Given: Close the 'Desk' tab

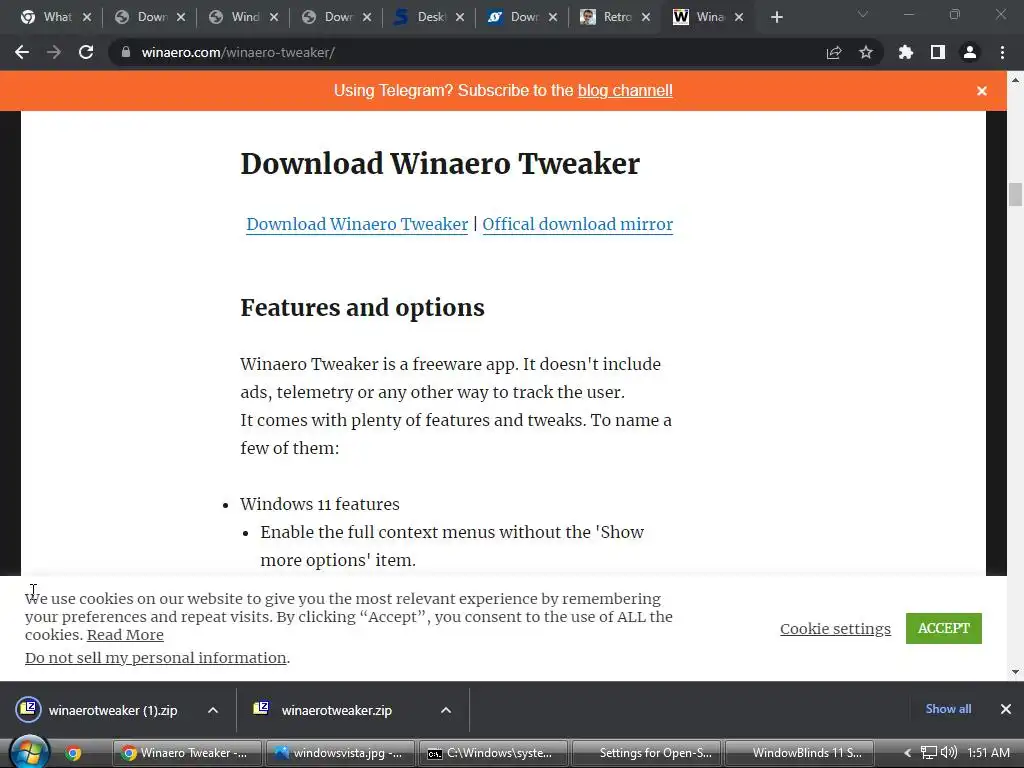Looking at the screenshot, I should pyautogui.click(x=460, y=17).
